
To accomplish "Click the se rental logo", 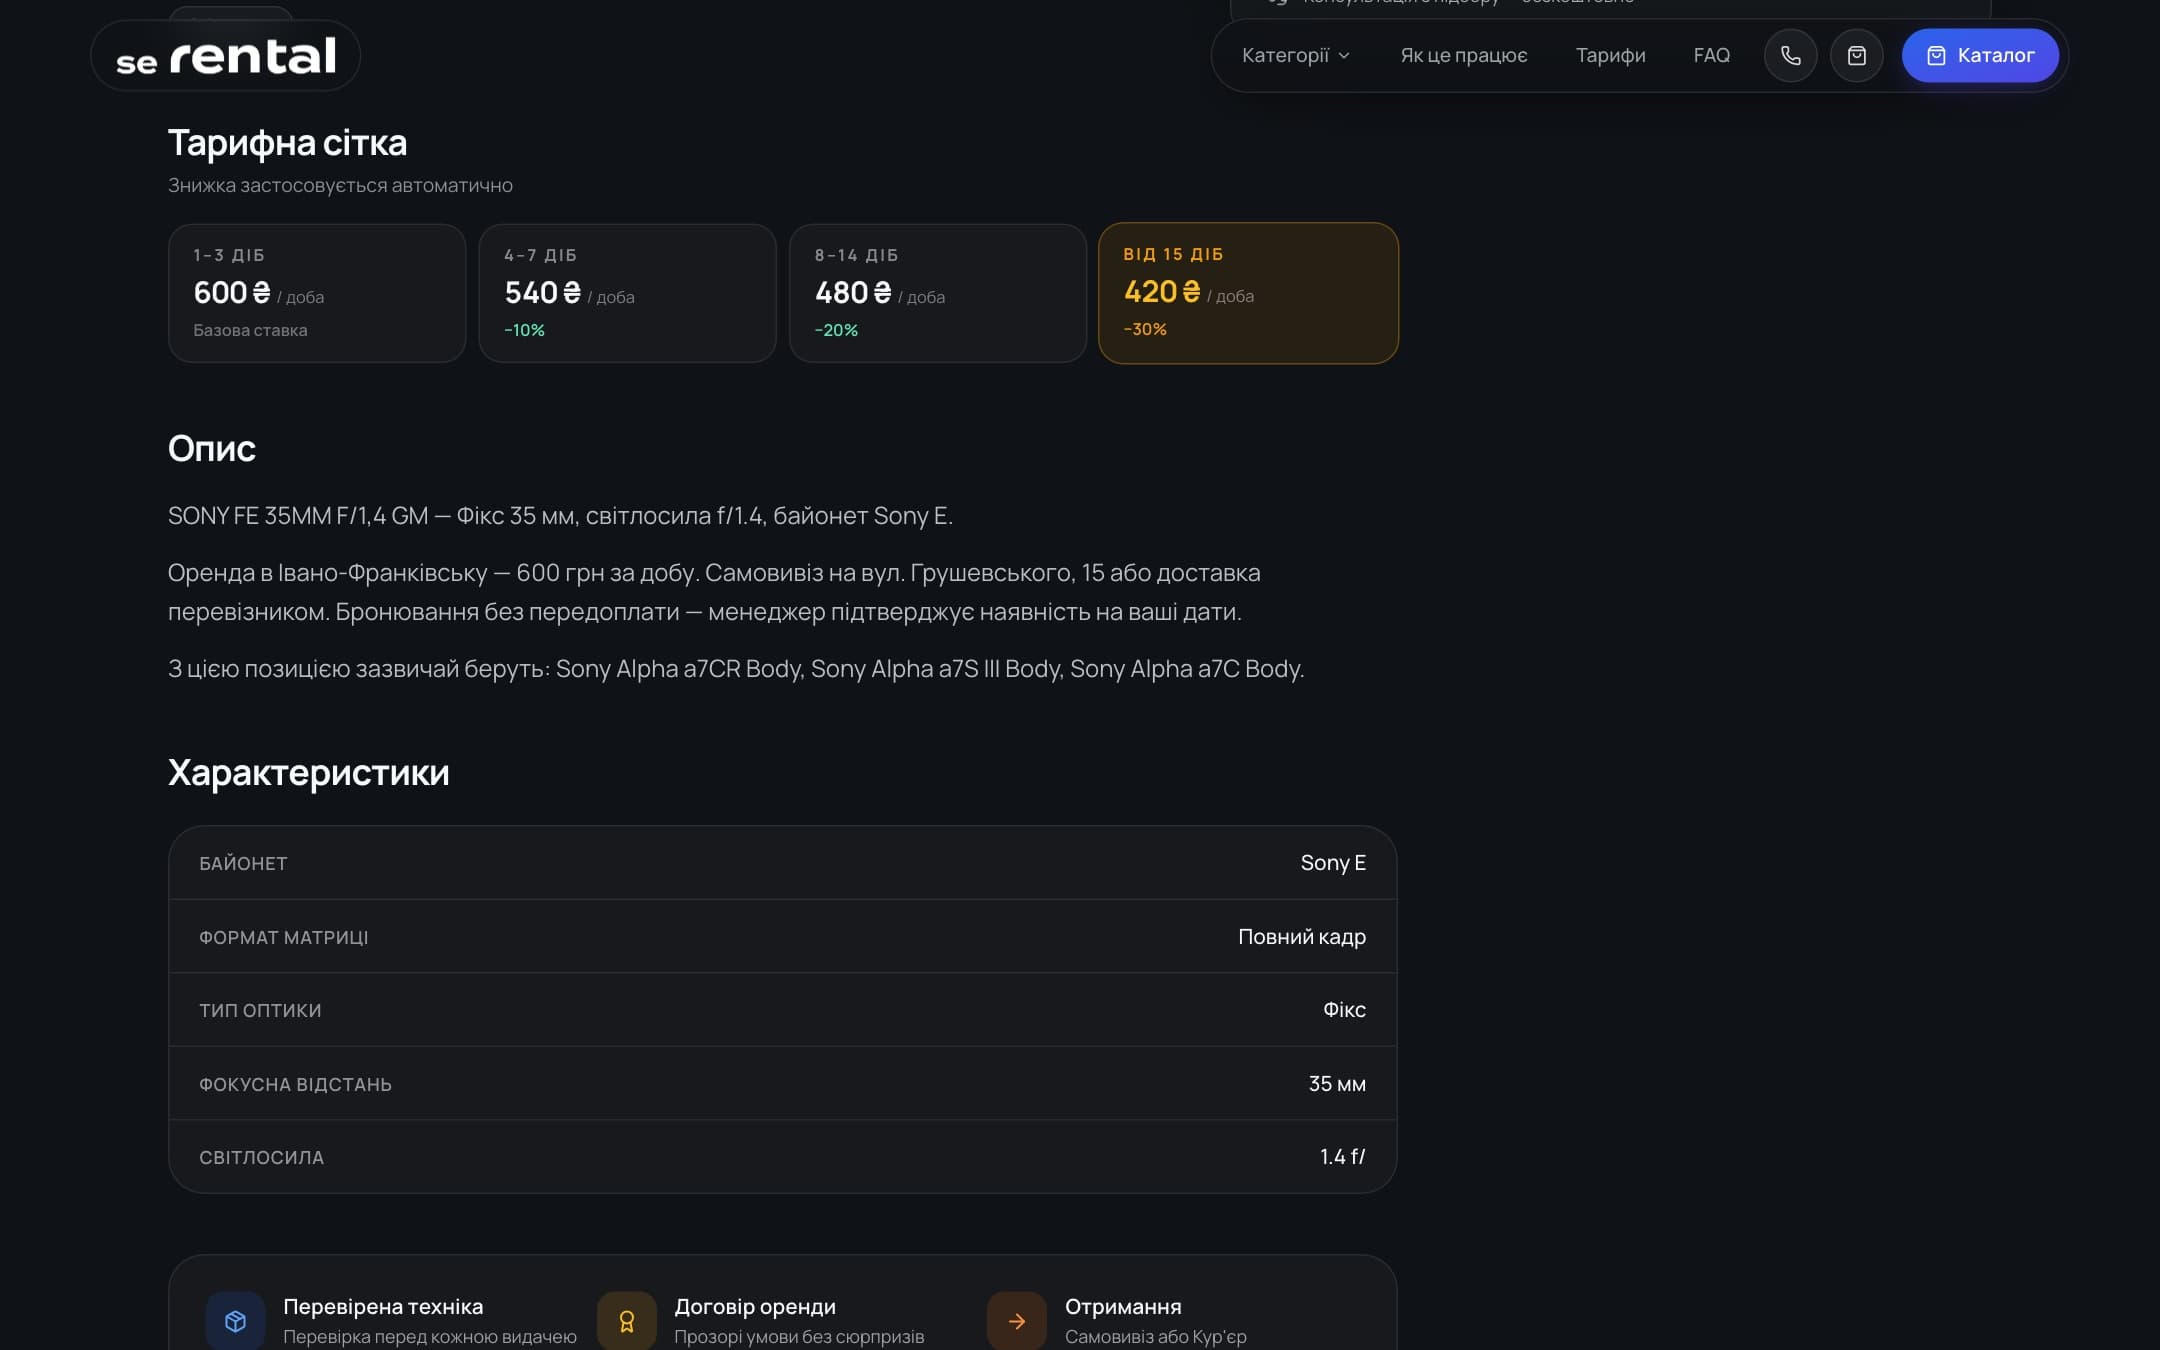I will pyautogui.click(x=225, y=56).
